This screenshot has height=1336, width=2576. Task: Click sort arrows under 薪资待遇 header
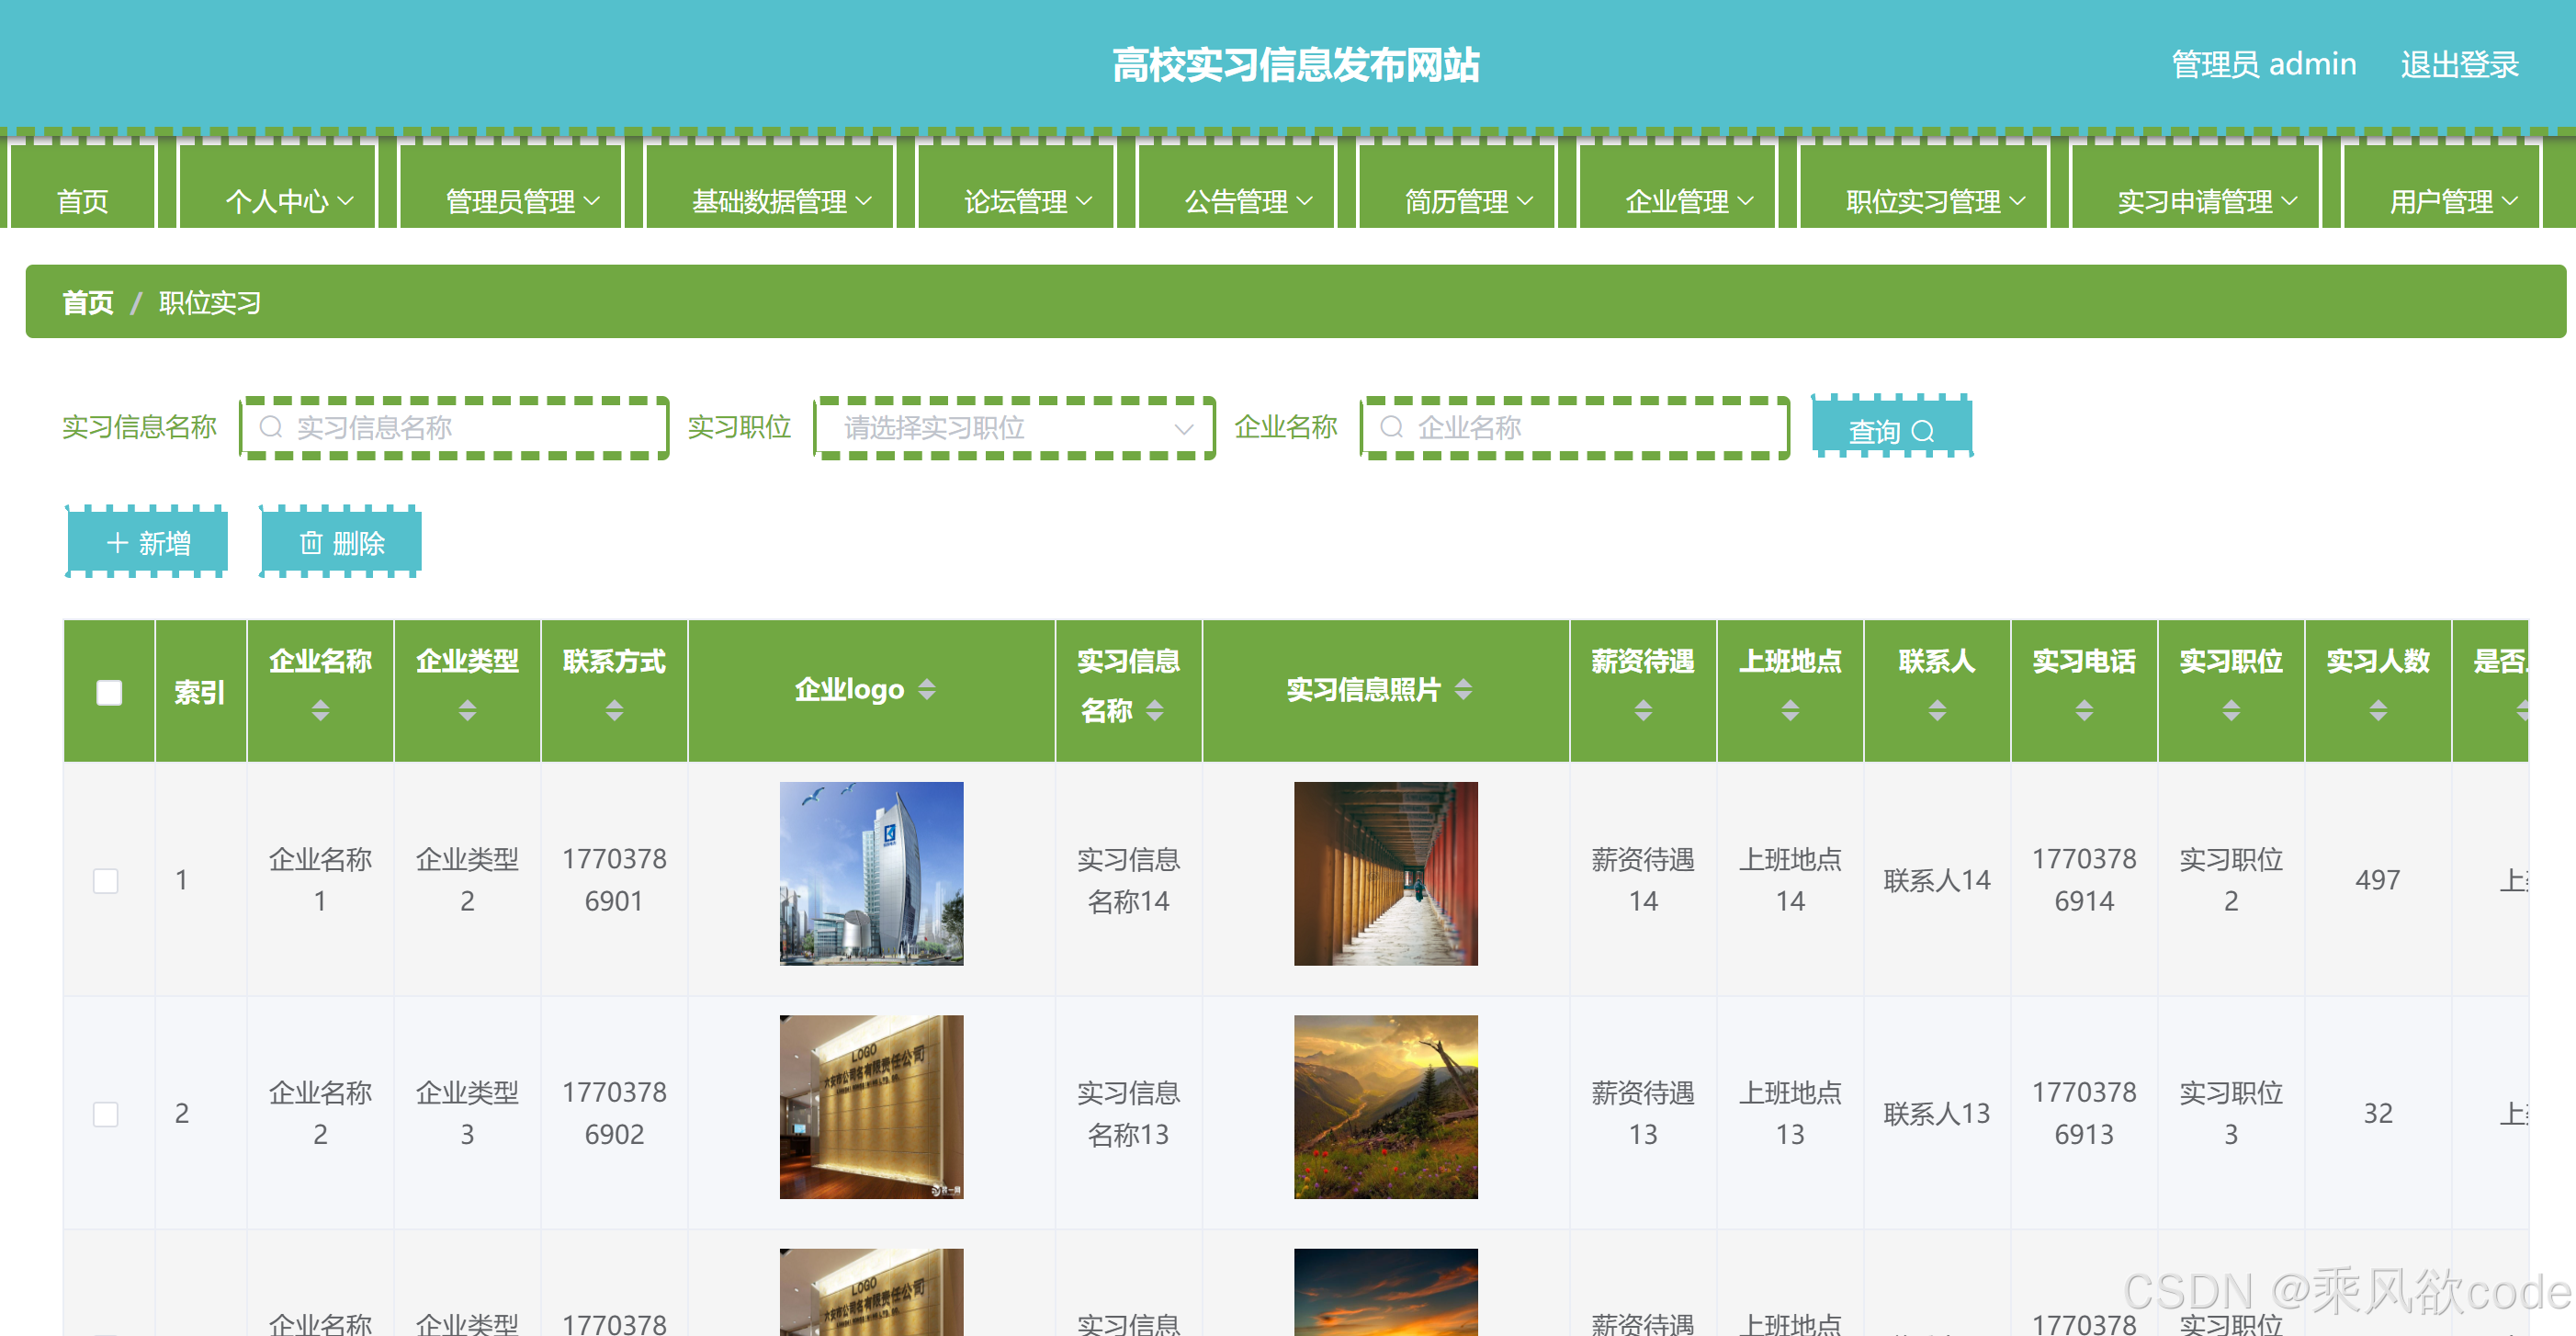[x=1643, y=711]
